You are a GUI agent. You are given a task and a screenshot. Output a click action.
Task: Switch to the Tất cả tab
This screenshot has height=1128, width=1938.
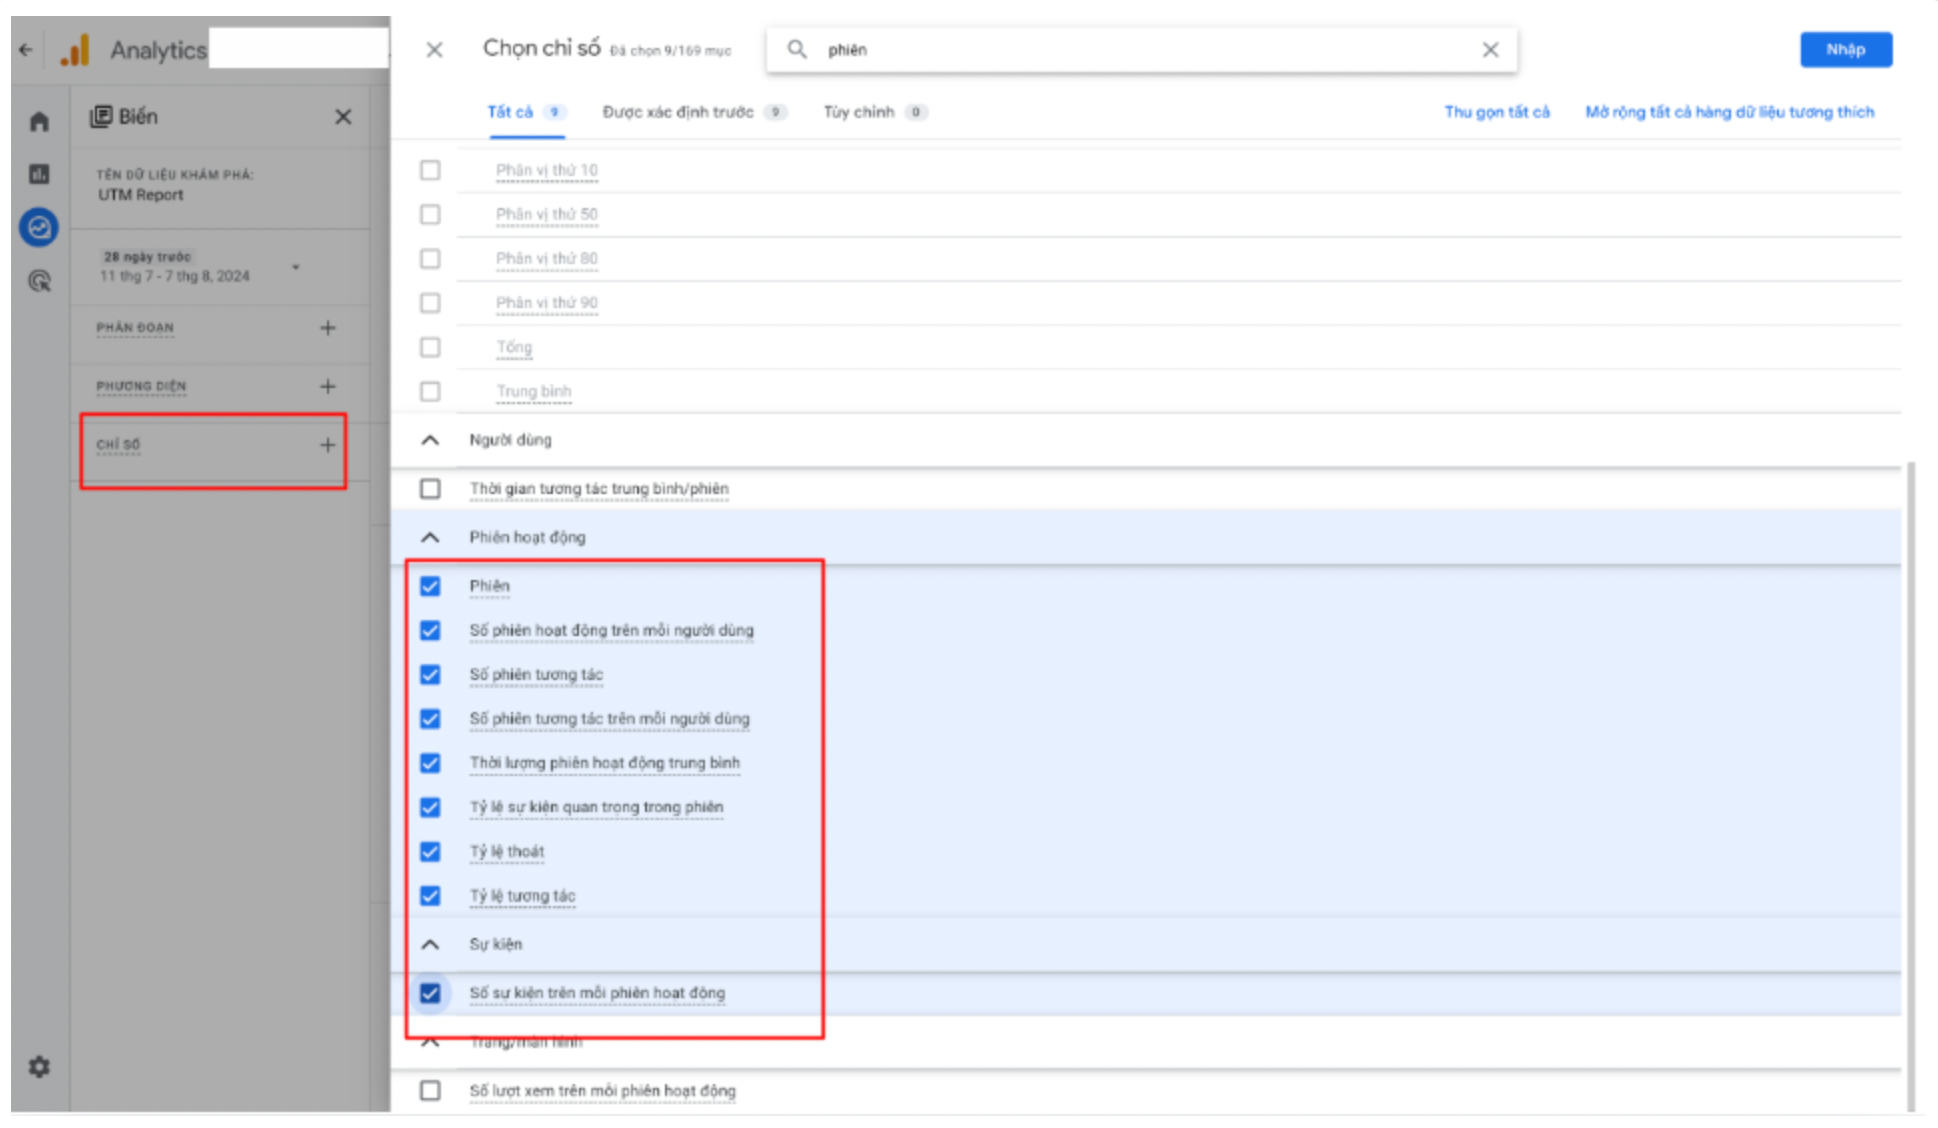[526, 112]
